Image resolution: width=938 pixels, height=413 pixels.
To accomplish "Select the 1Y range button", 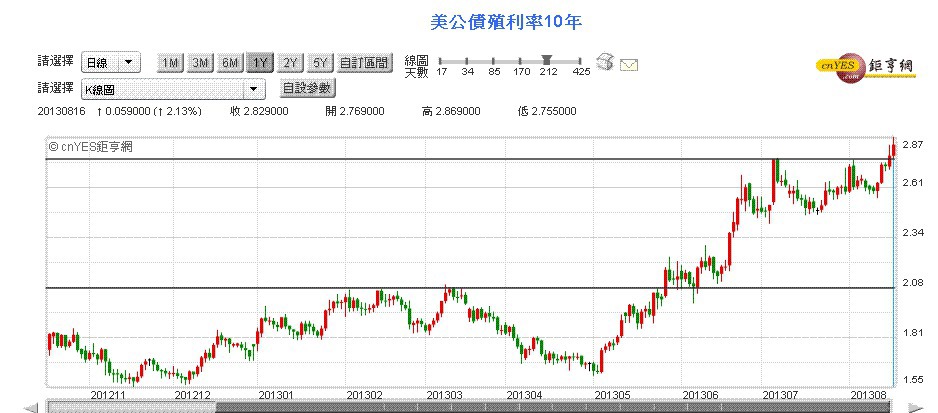I will [x=260, y=63].
